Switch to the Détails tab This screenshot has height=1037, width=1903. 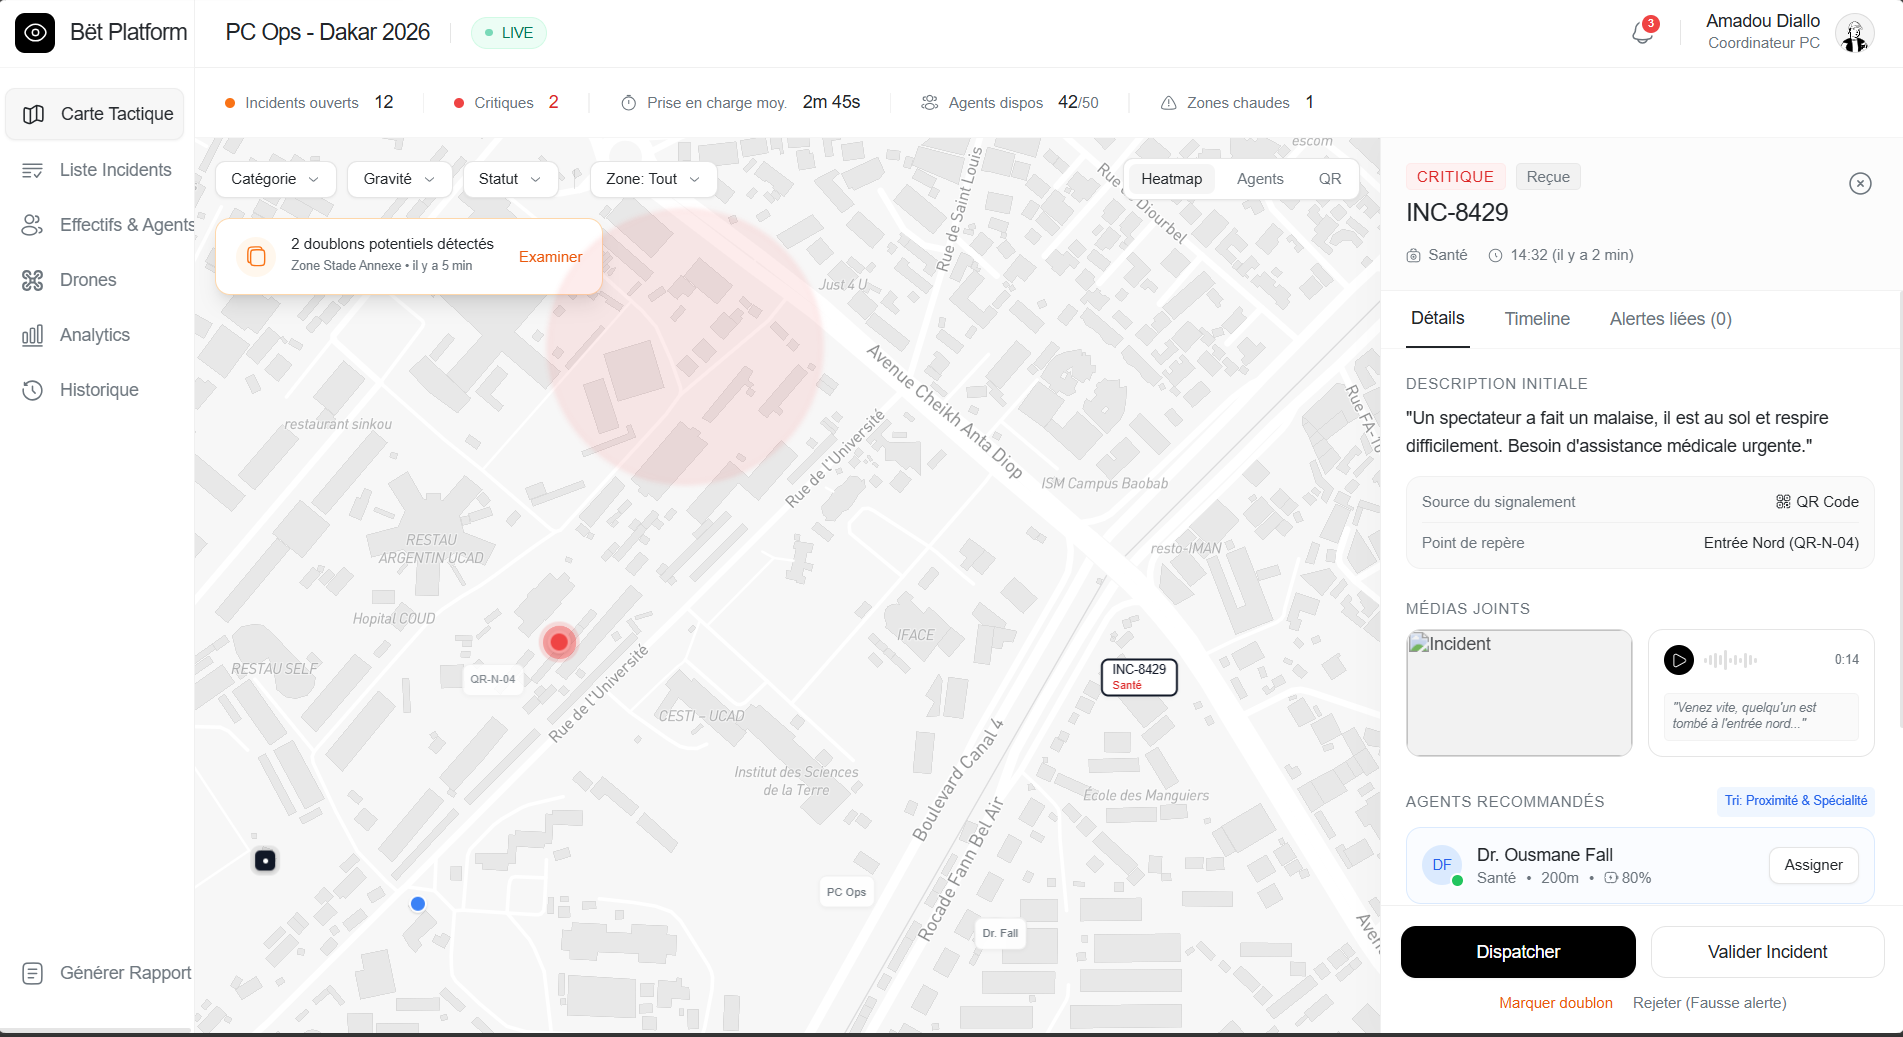tap(1437, 318)
